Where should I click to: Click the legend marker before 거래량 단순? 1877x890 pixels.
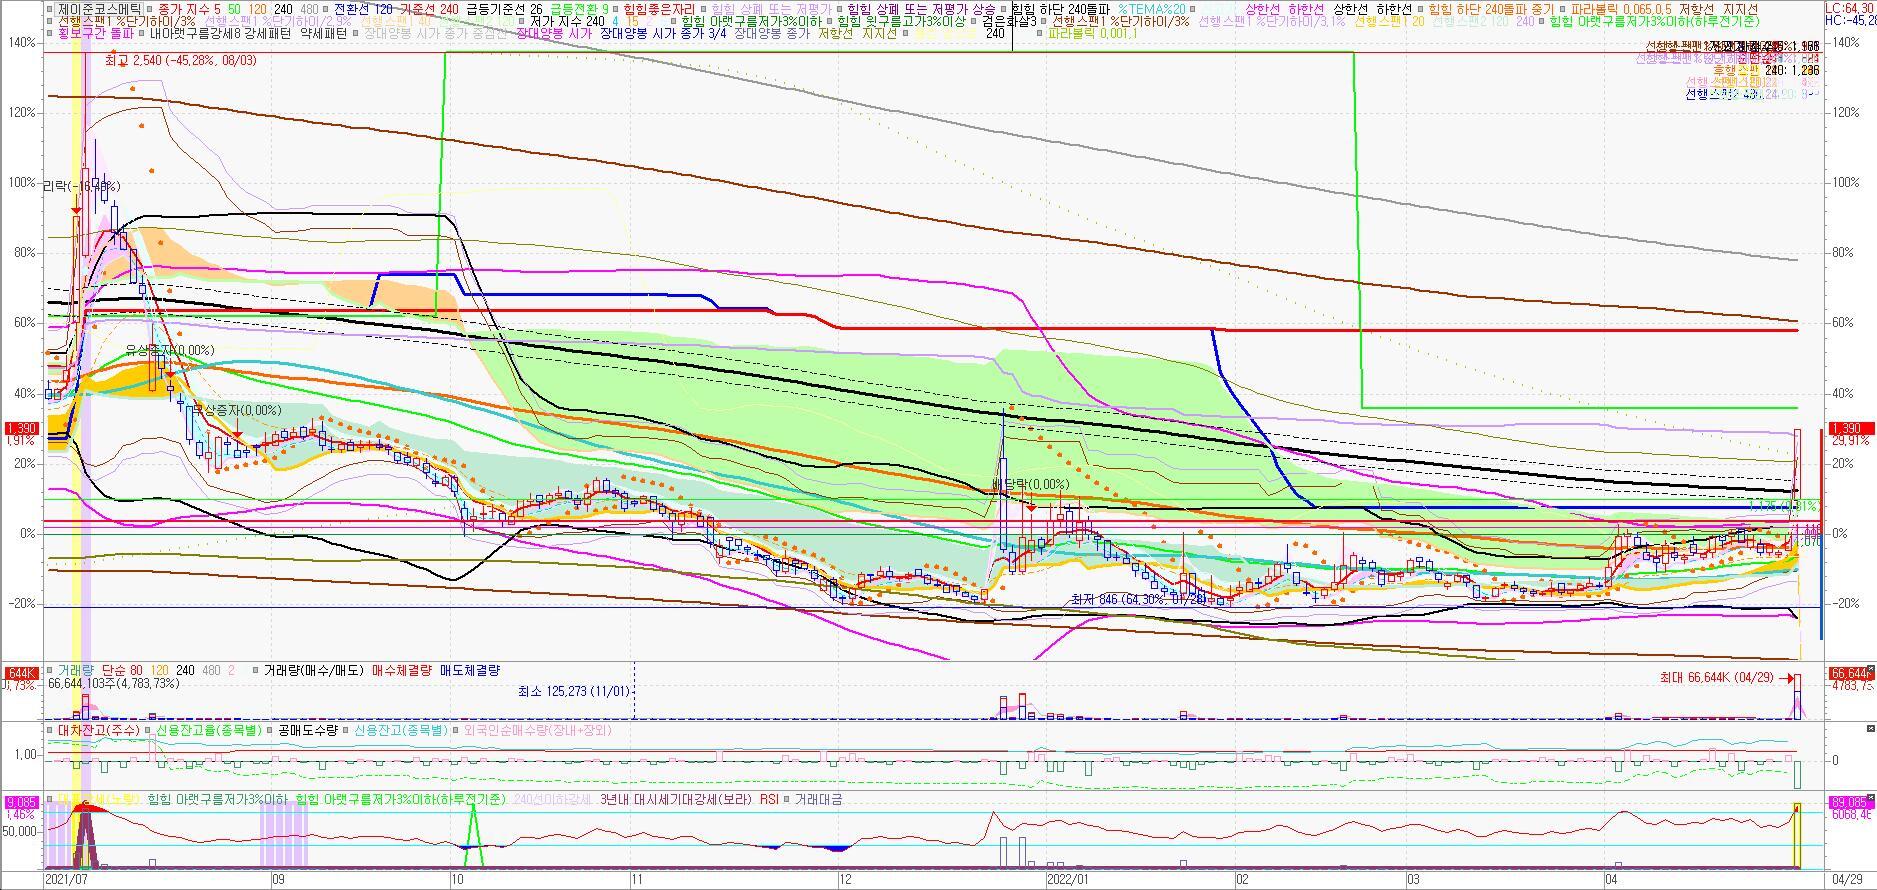(50, 670)
